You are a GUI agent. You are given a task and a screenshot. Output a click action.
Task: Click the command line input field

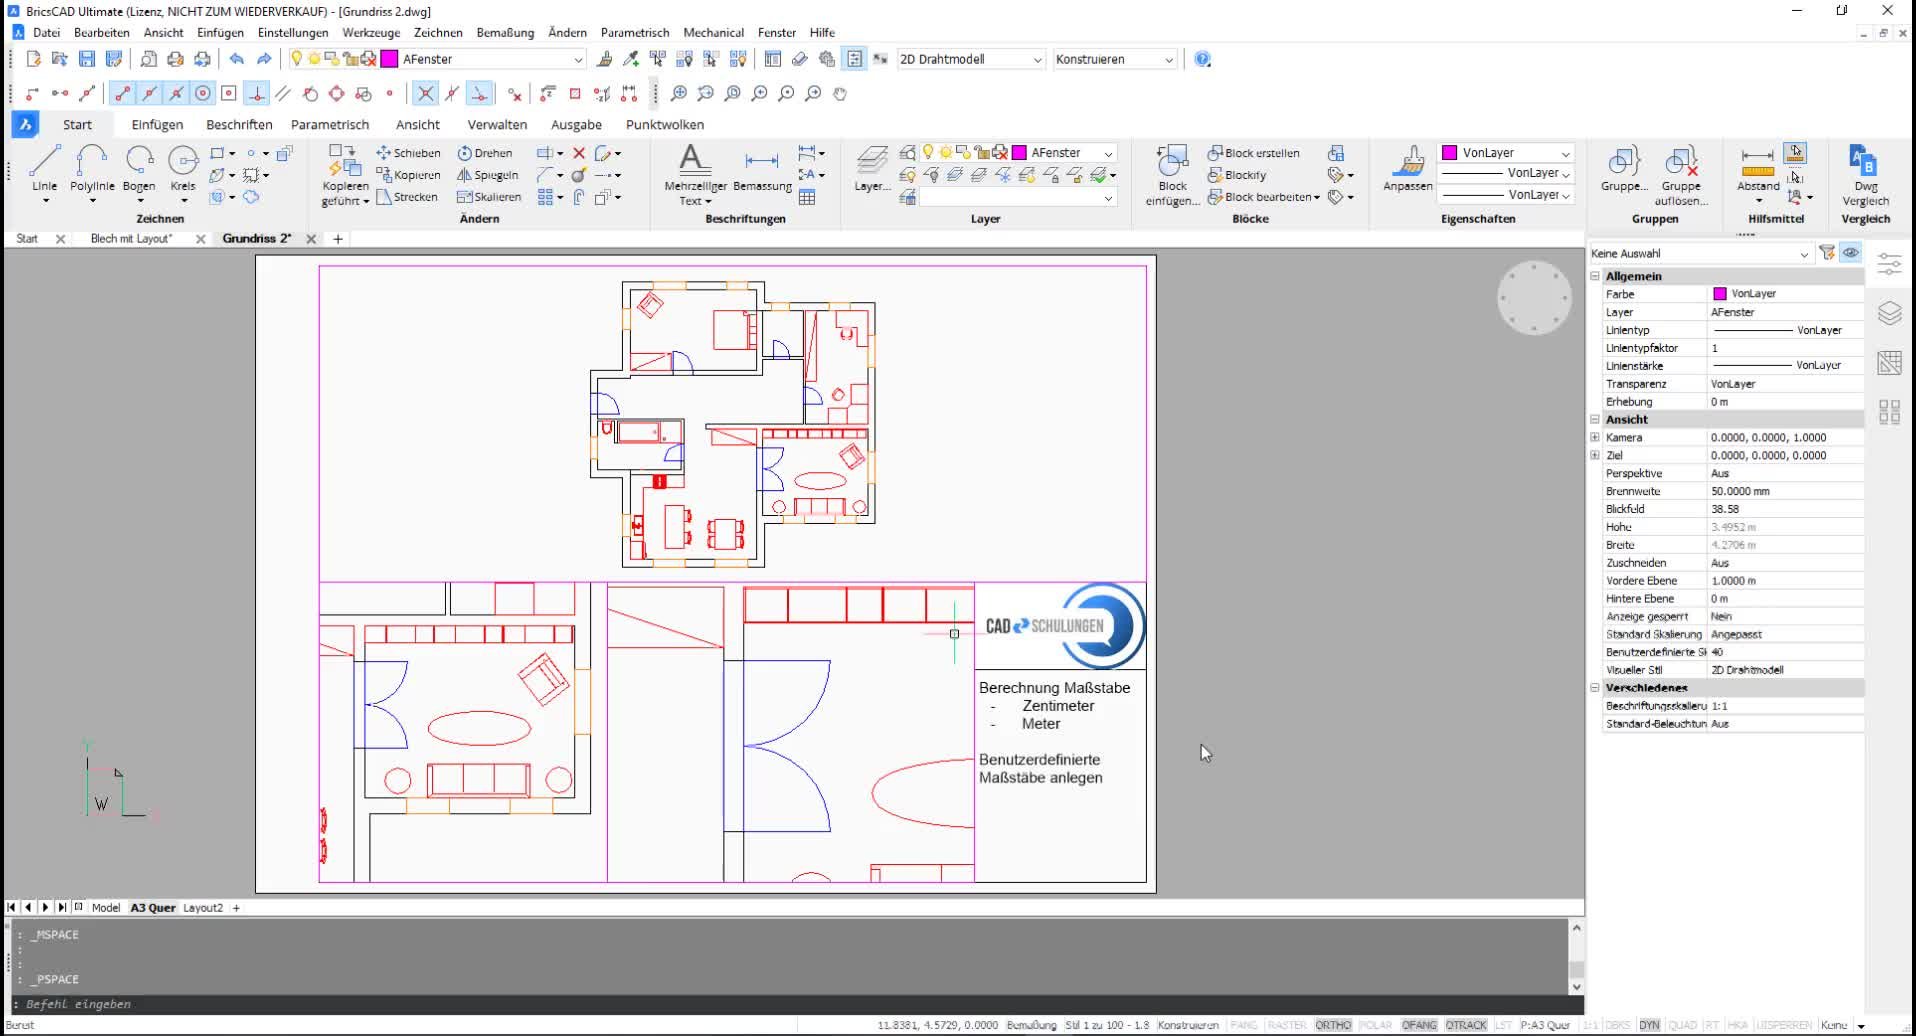point(790,1004)
